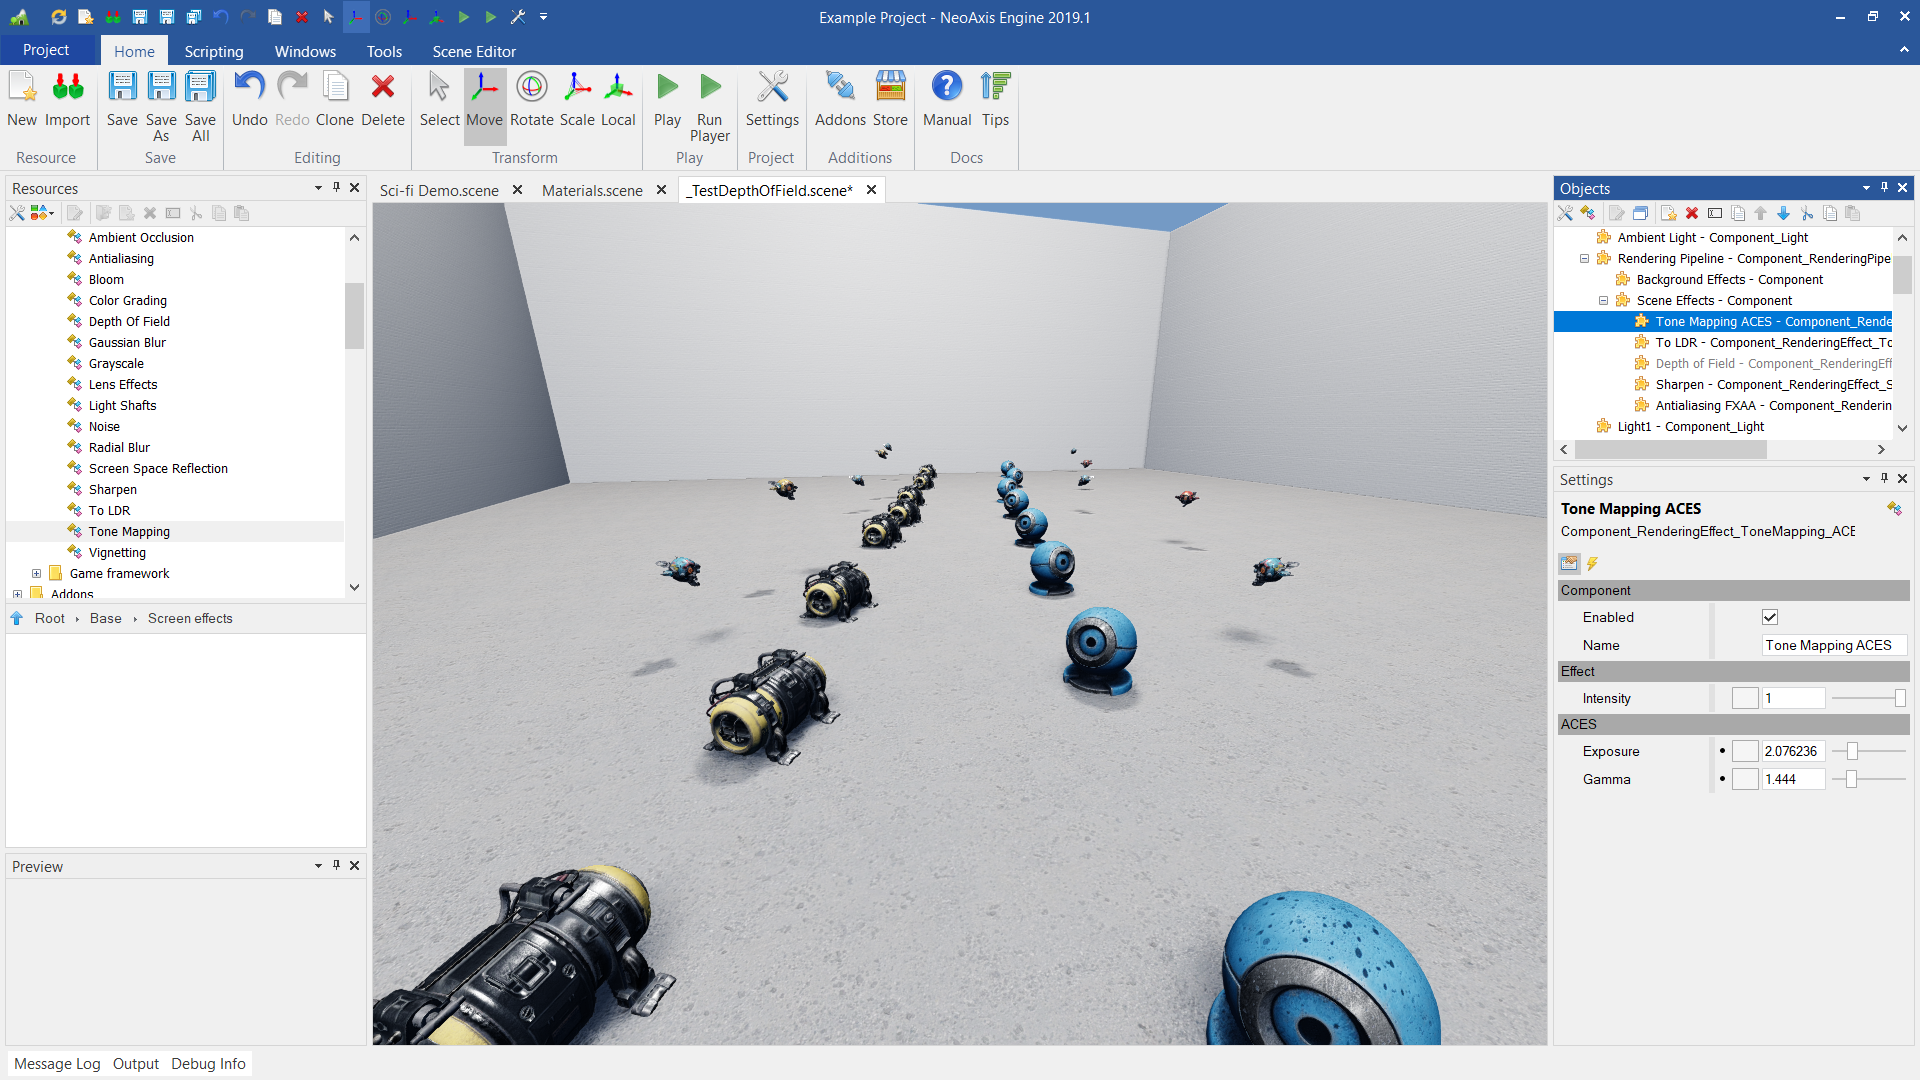Open the Scripting ribbon tab
1920x1080 pixels.
(x=213, y=51)
